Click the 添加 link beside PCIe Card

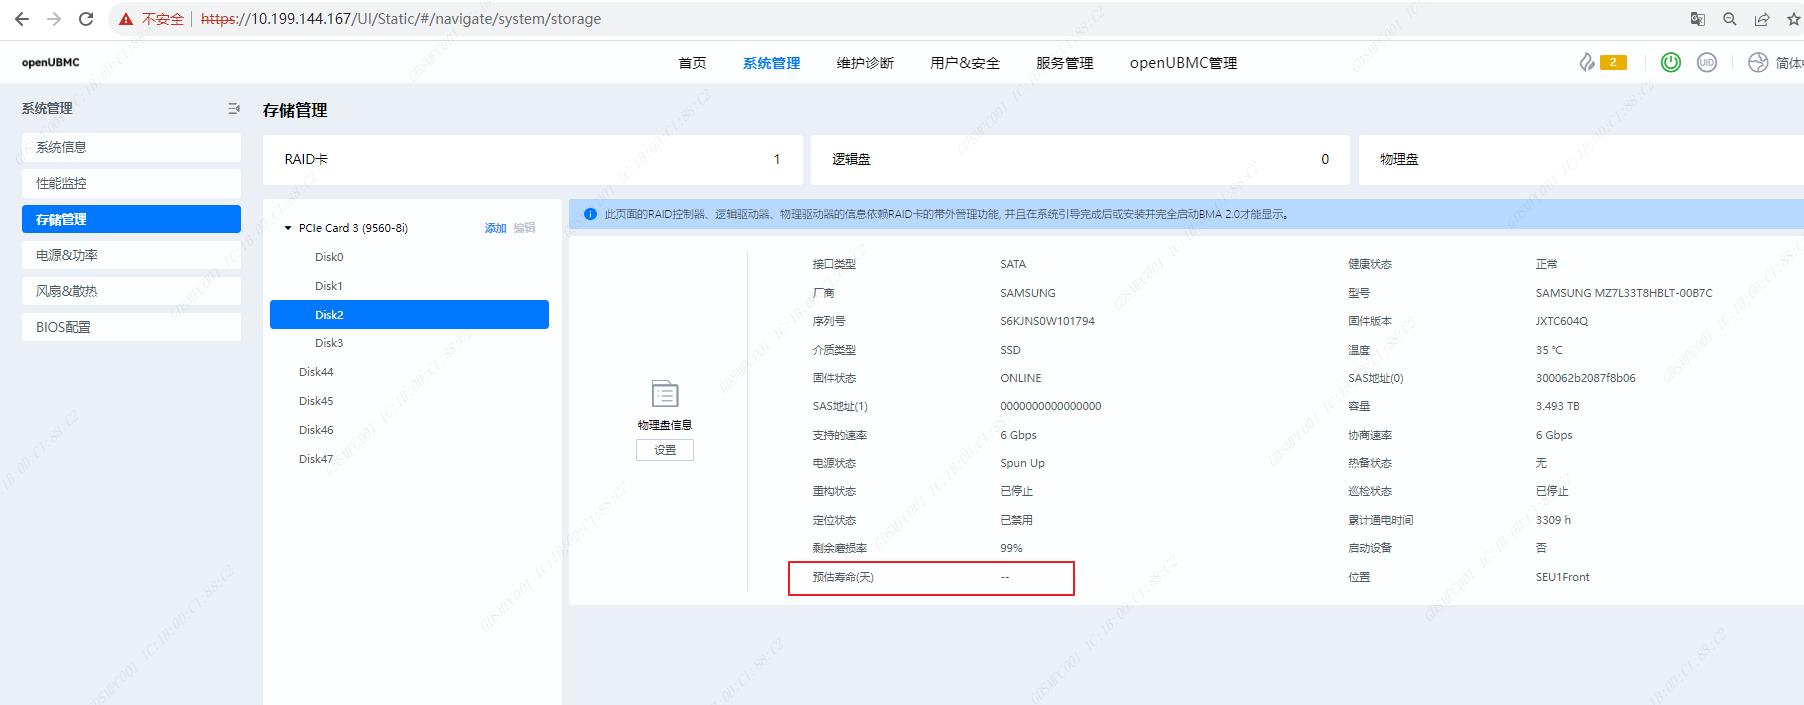pyautogui.click(x=495, y=228)
